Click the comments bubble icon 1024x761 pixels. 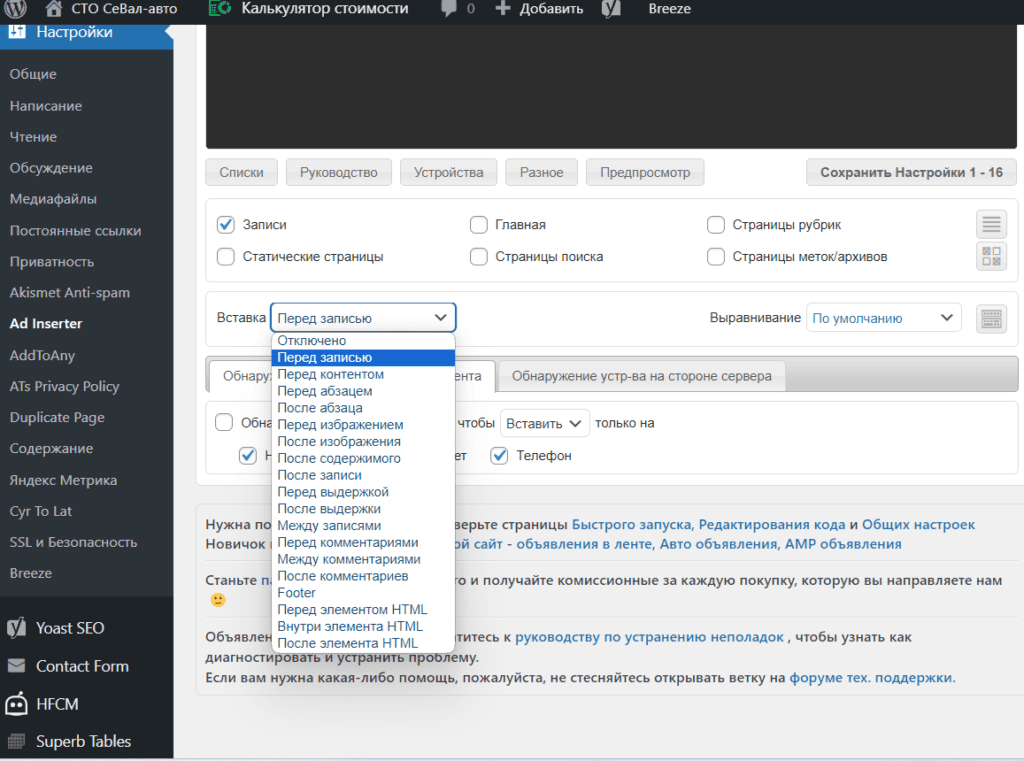click(449, 9)
